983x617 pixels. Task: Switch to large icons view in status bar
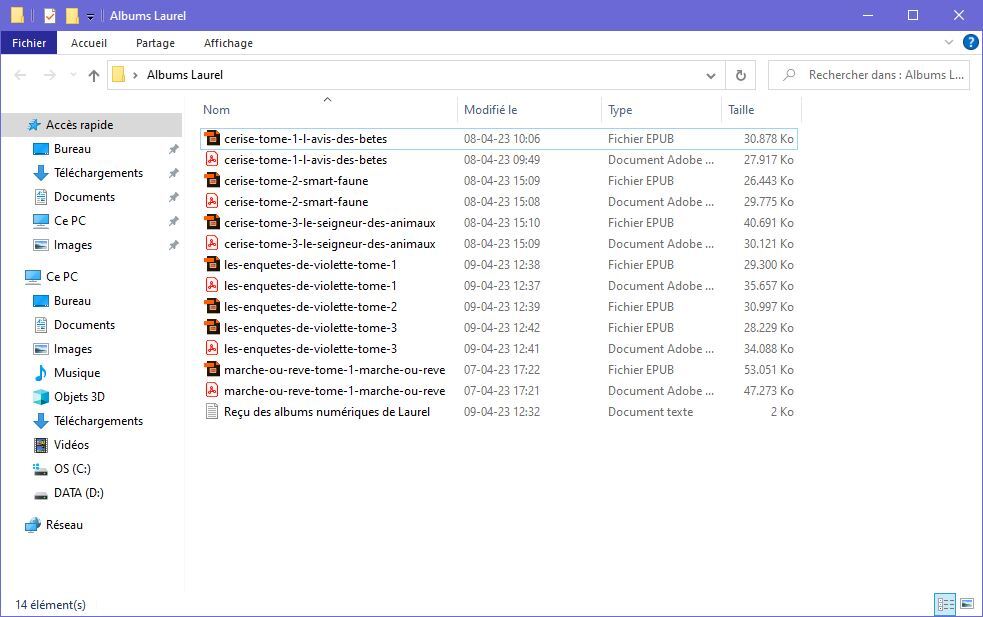(x=967, y=604)
